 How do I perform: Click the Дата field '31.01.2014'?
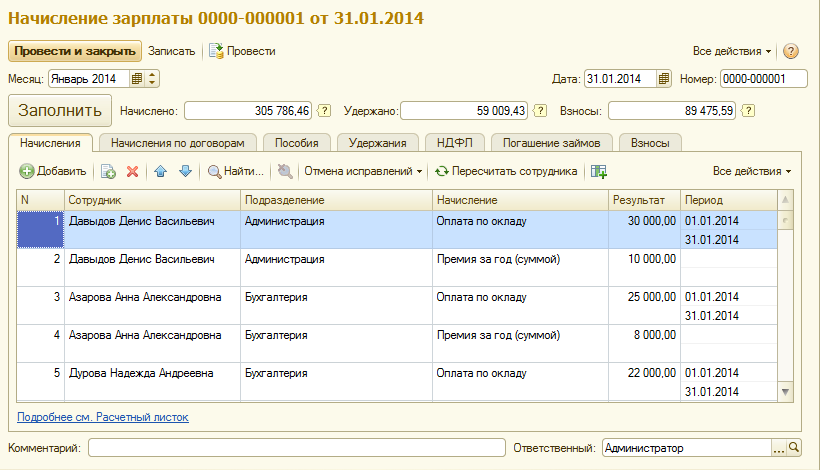tap(620, 79)
